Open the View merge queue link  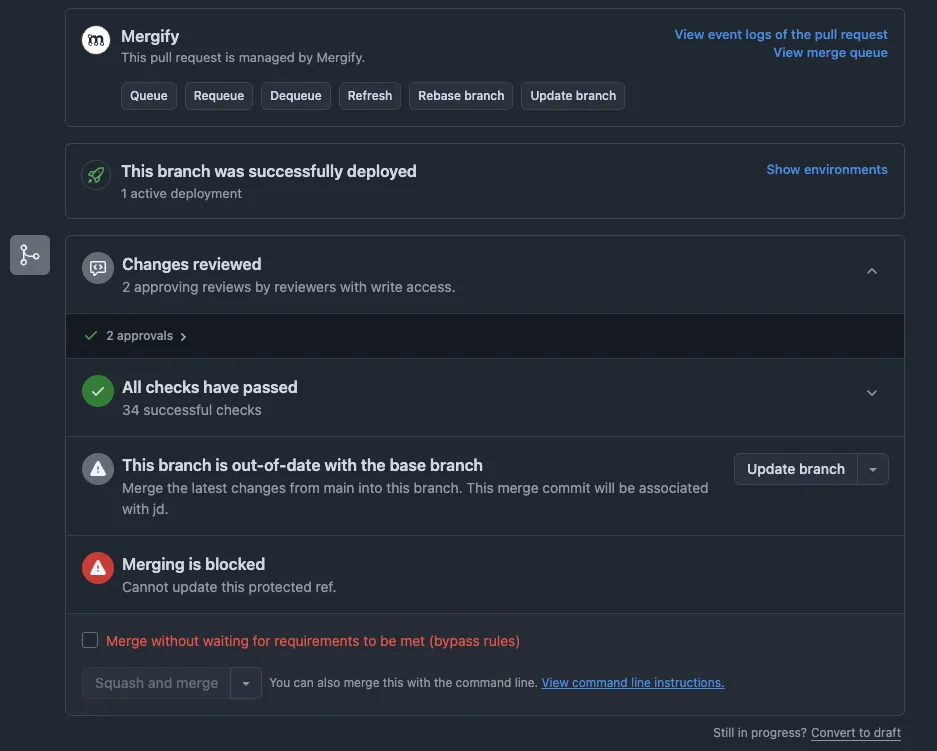click(x=830, y=52)
